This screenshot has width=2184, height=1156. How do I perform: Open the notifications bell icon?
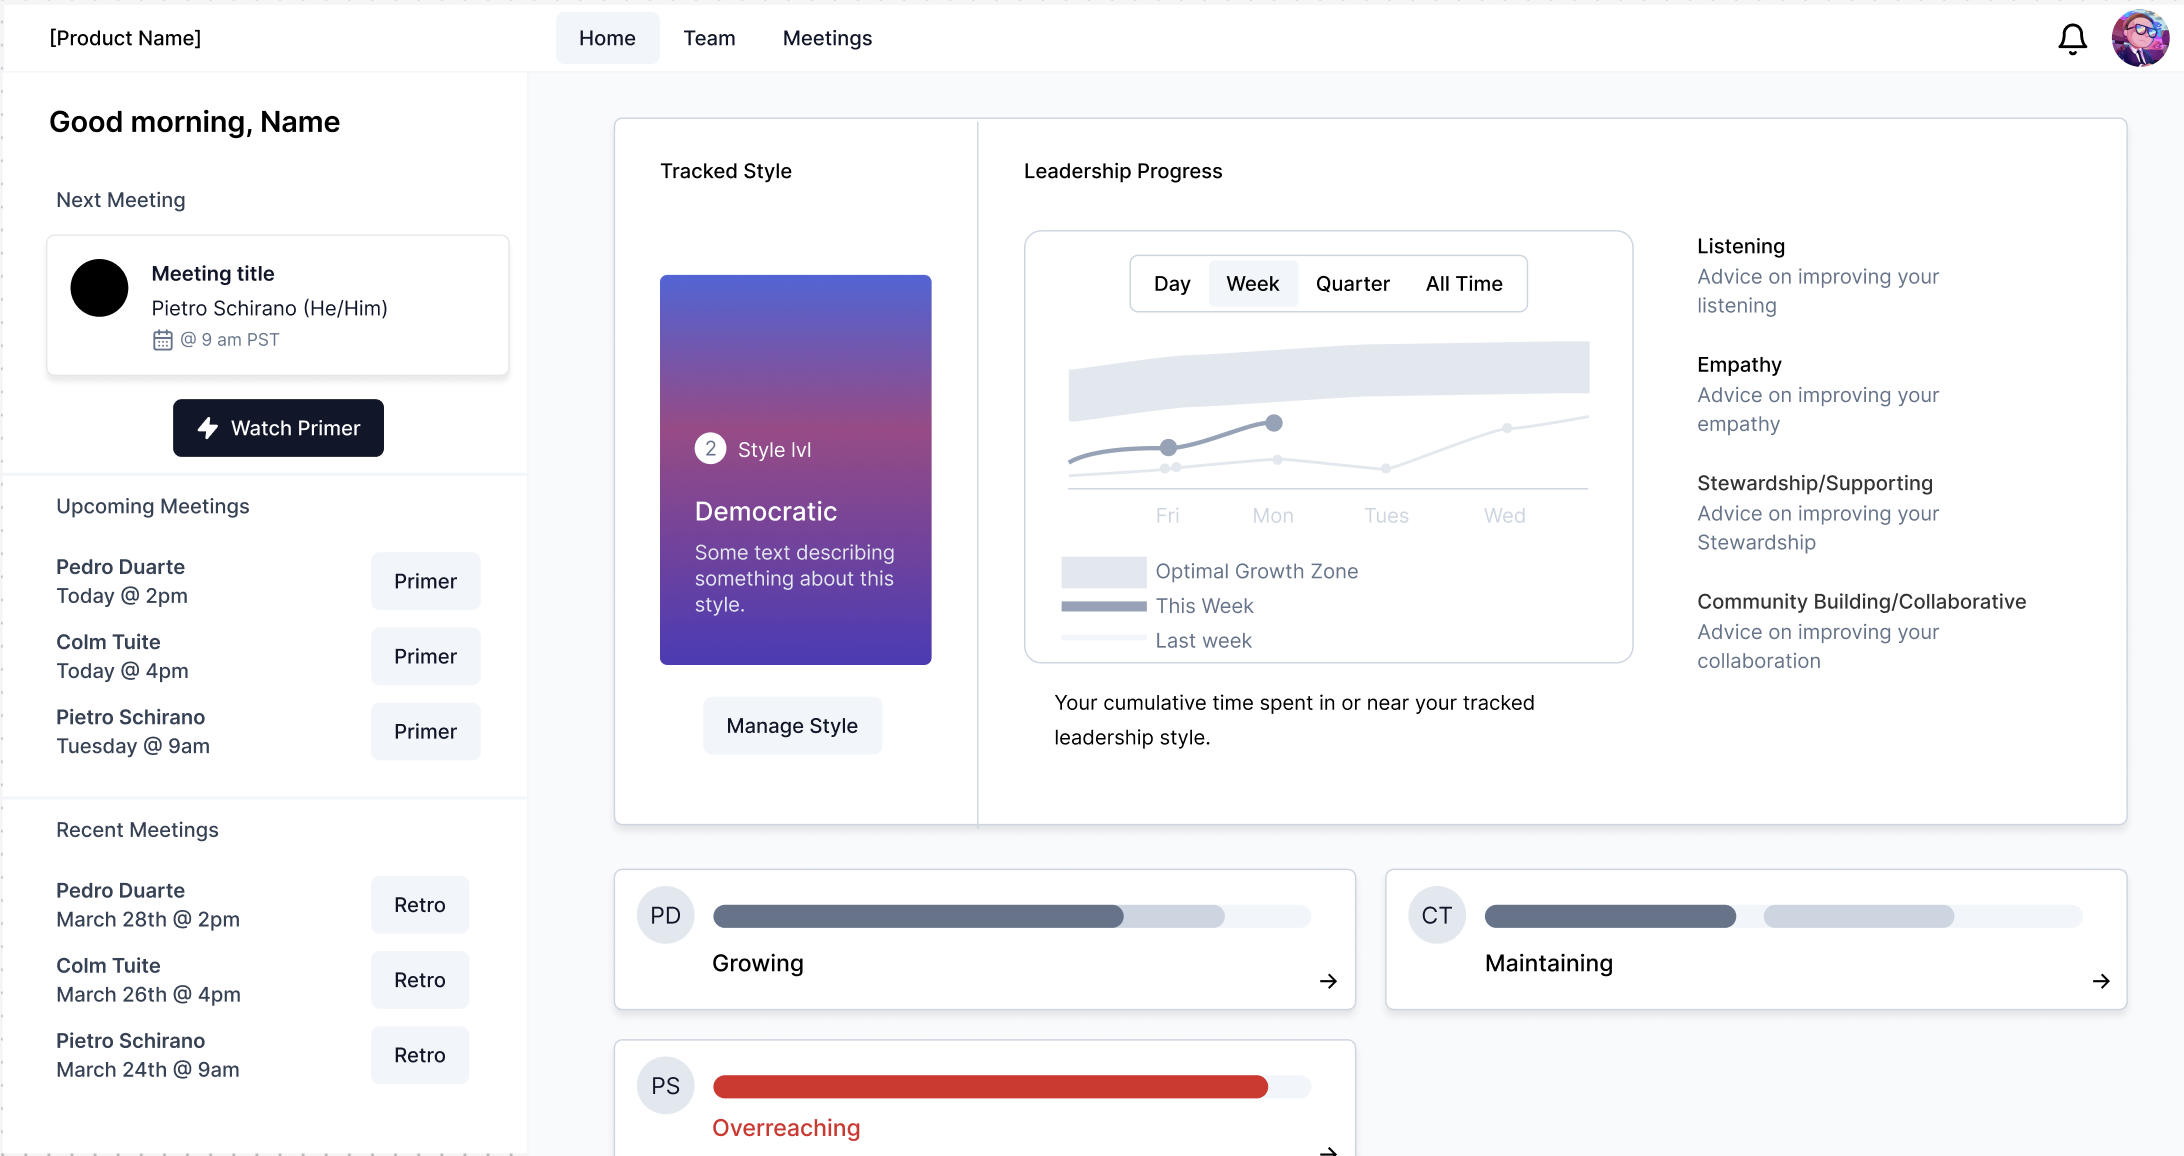tap(2072, 39)
